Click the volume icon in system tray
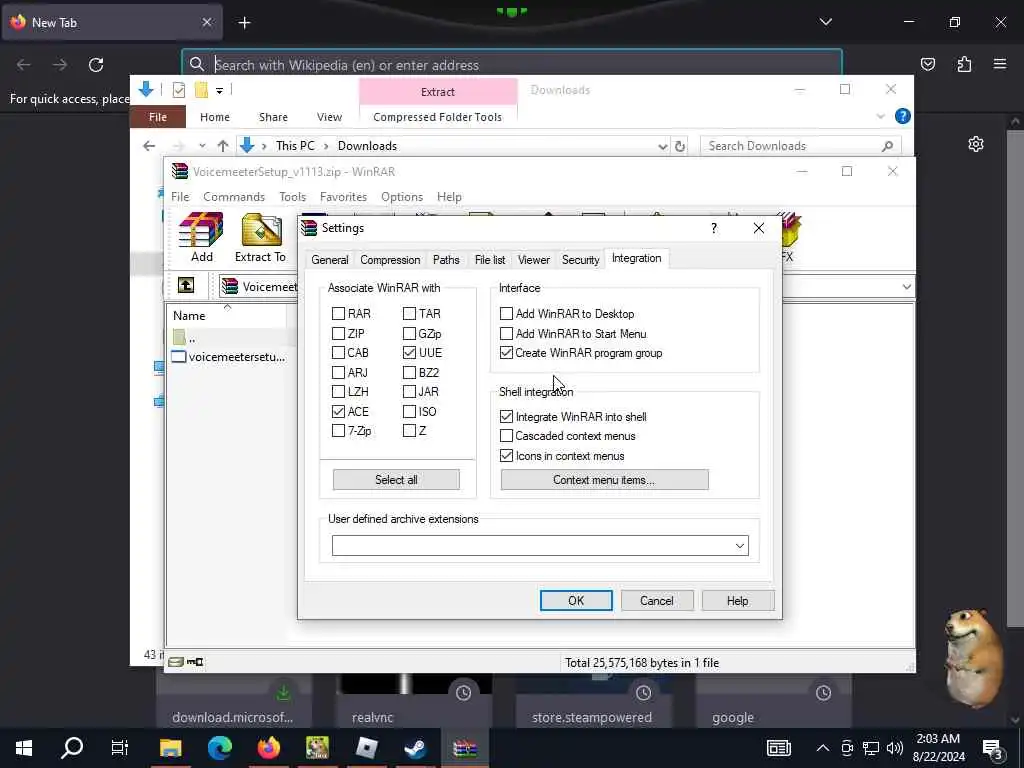 [x=895, y=748]
